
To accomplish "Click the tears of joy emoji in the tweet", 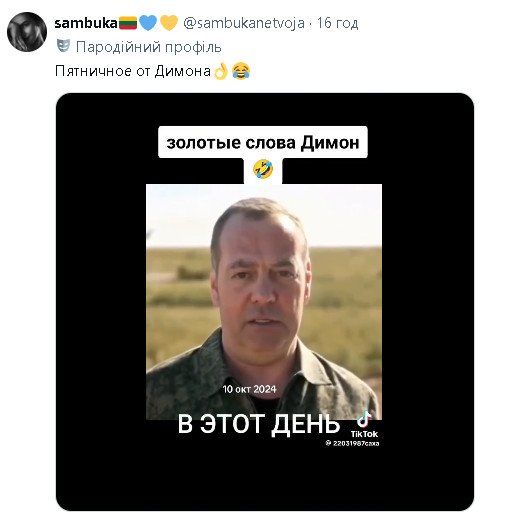I will [x=241, y=71].
